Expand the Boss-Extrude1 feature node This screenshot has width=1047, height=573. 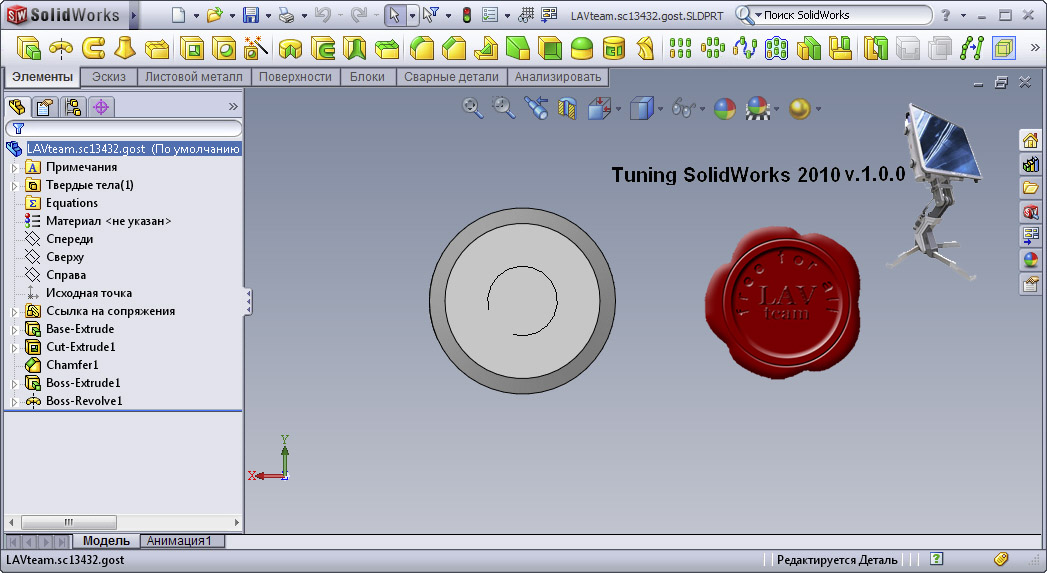pyautogui.click(x=15, y=383)
